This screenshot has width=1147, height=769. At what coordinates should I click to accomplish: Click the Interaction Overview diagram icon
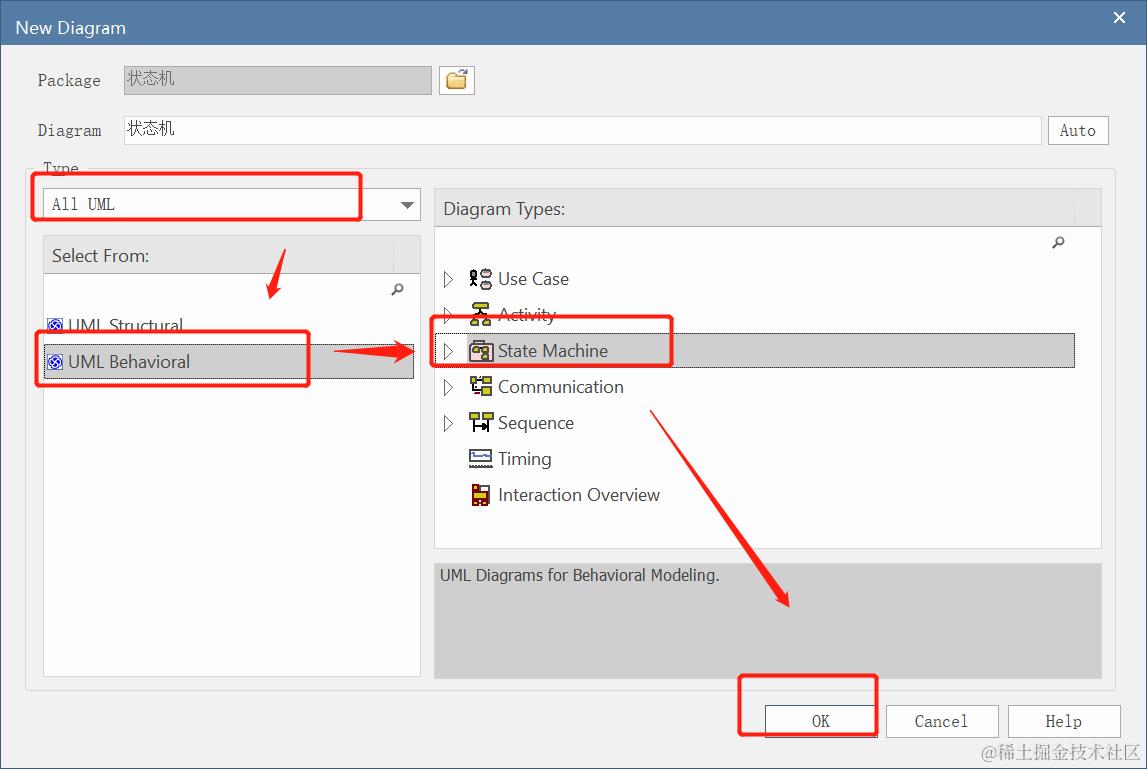click(481, 495)
